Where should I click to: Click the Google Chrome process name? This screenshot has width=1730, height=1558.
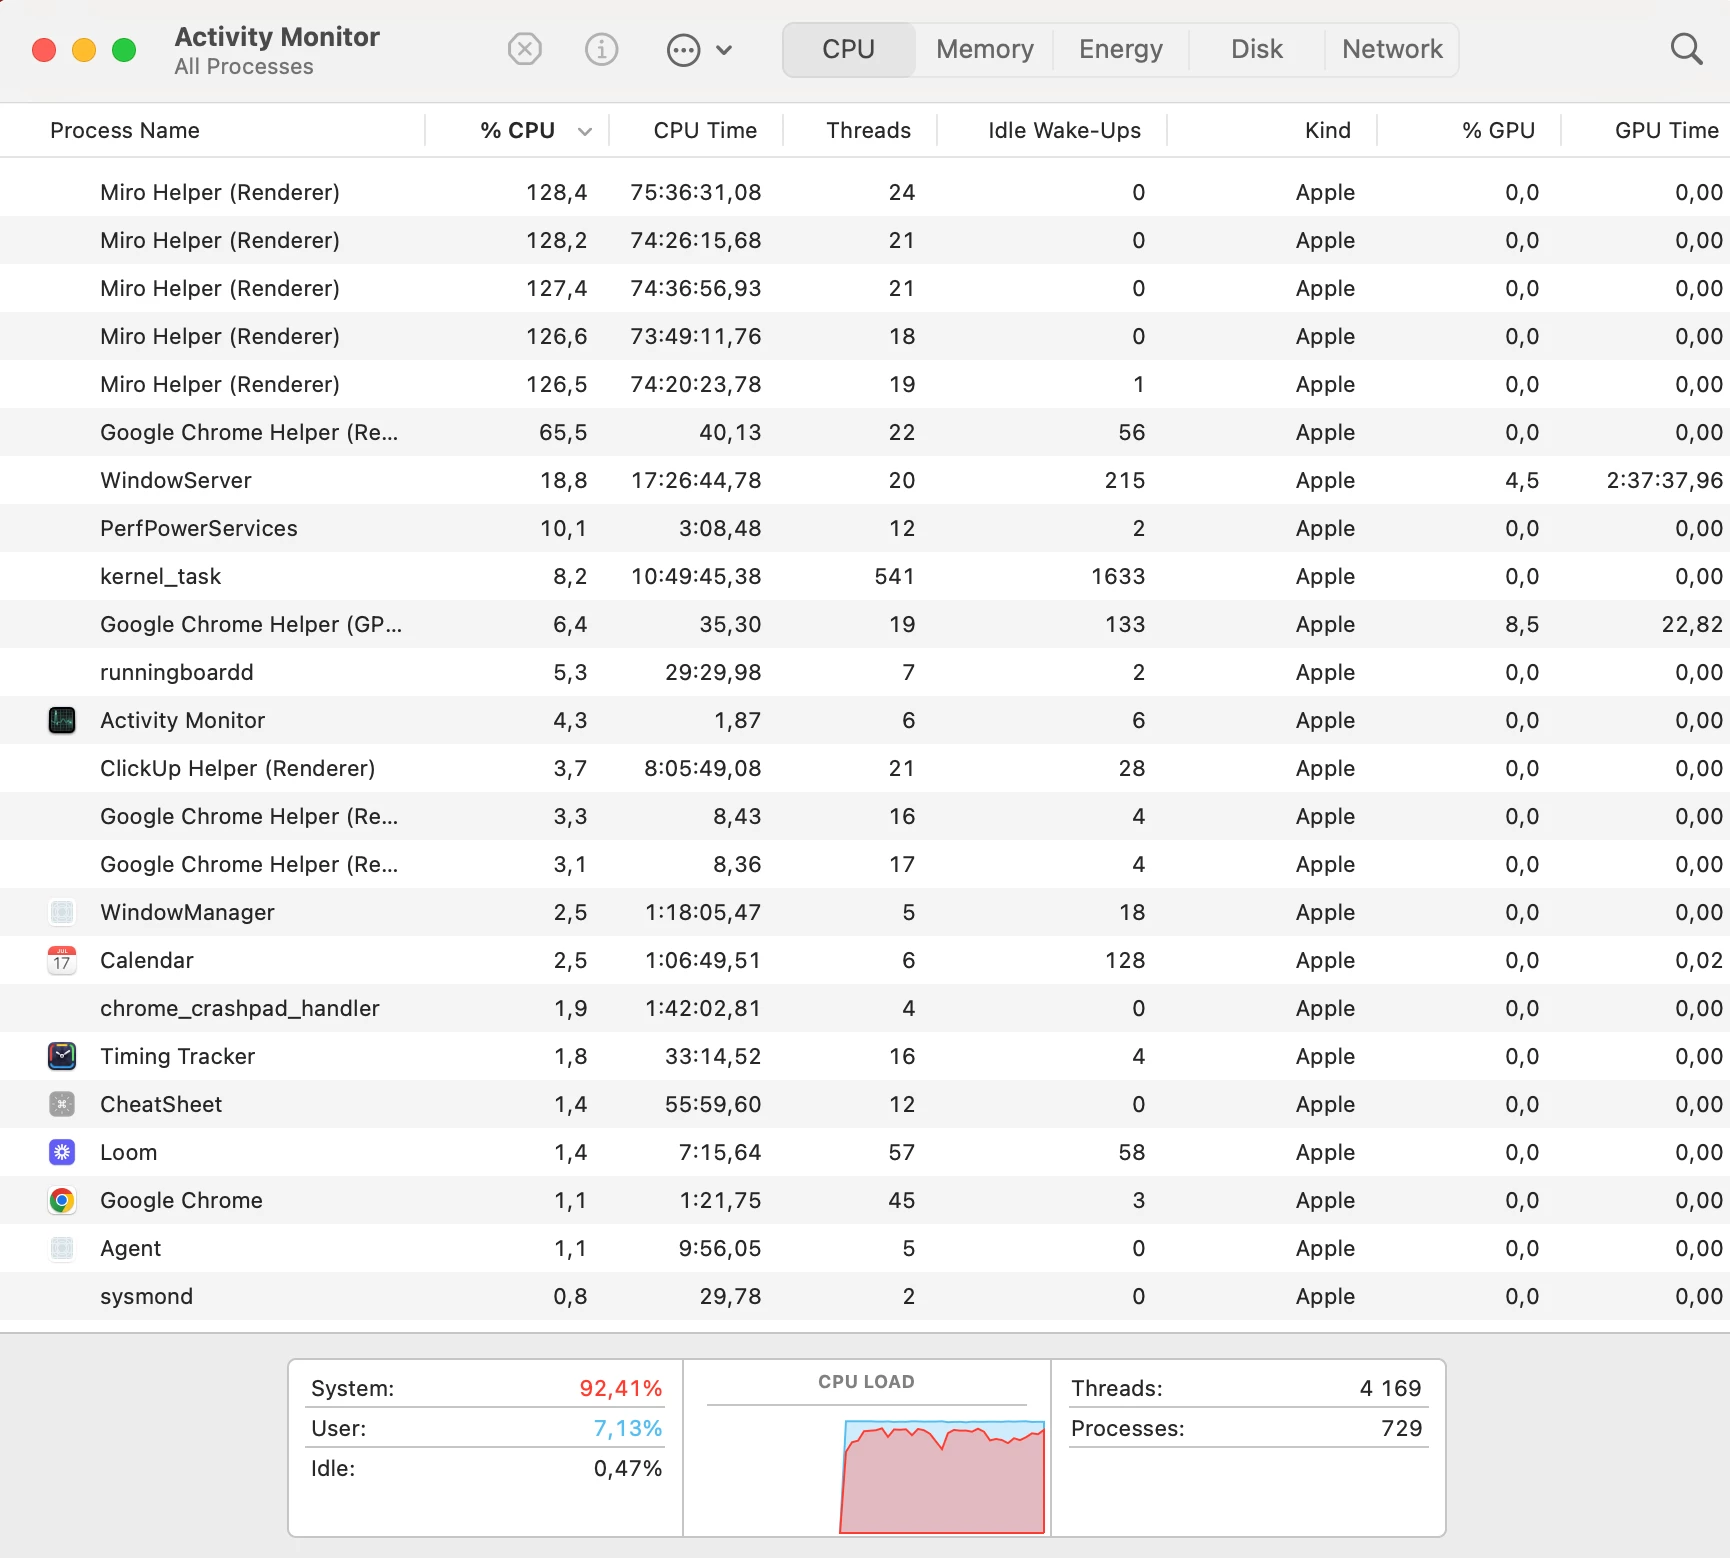click(181, 1200)
